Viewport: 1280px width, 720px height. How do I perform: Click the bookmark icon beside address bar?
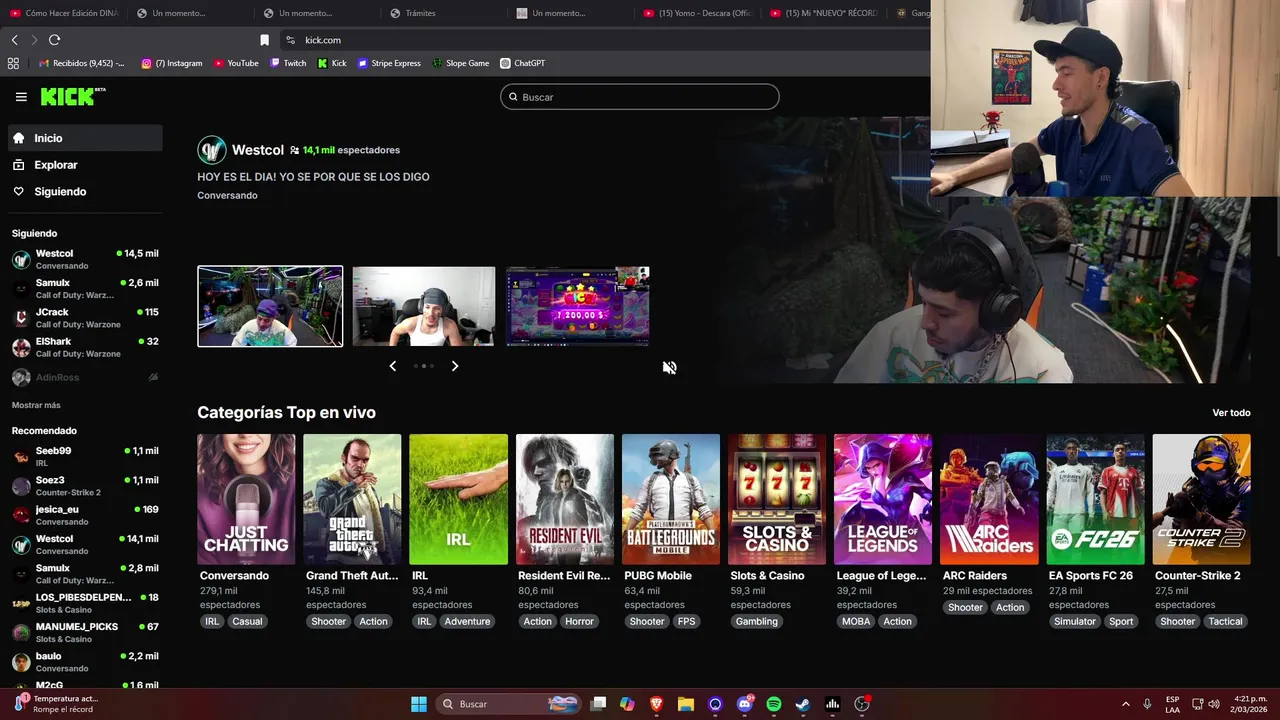pos(264,40)
